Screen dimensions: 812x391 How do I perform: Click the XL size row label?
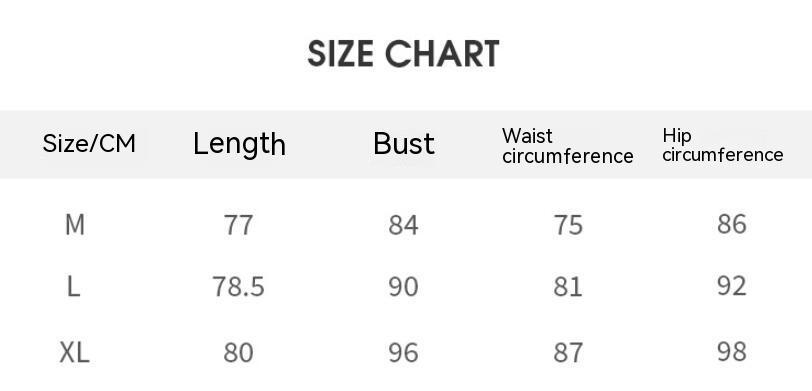pos(75,353)
